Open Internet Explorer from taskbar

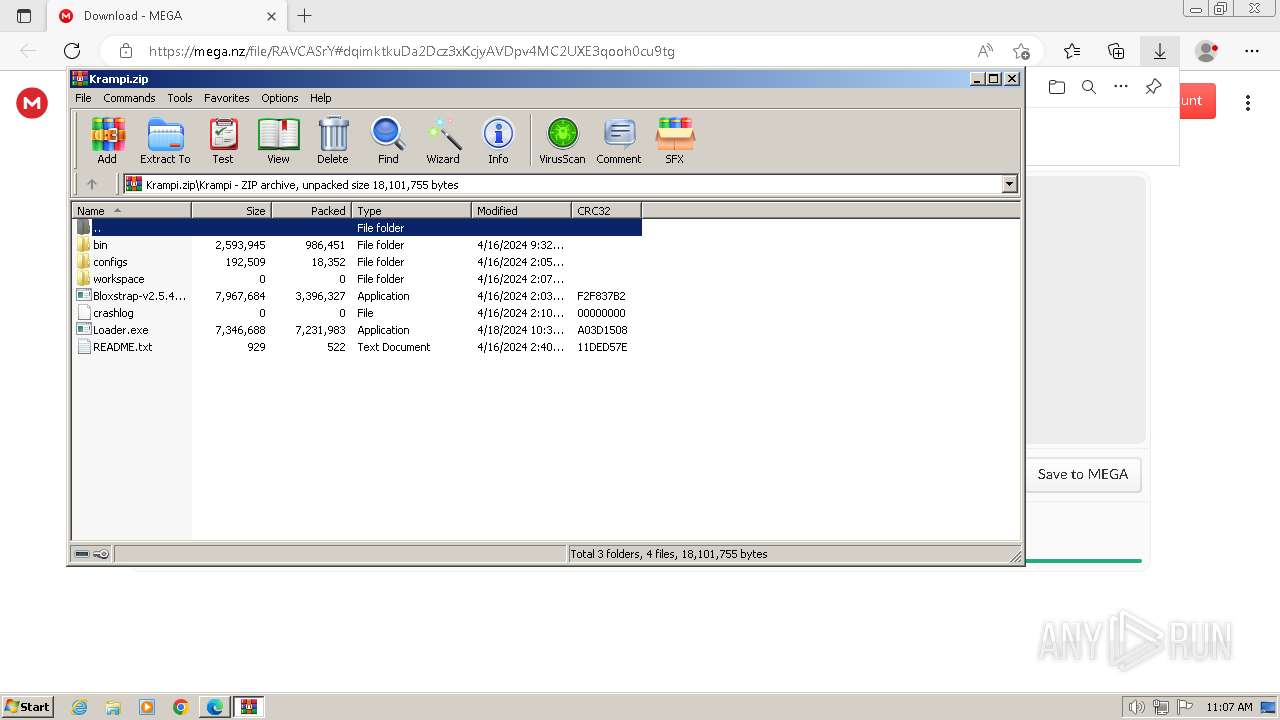pyautogui.click(x=80, y=707)
